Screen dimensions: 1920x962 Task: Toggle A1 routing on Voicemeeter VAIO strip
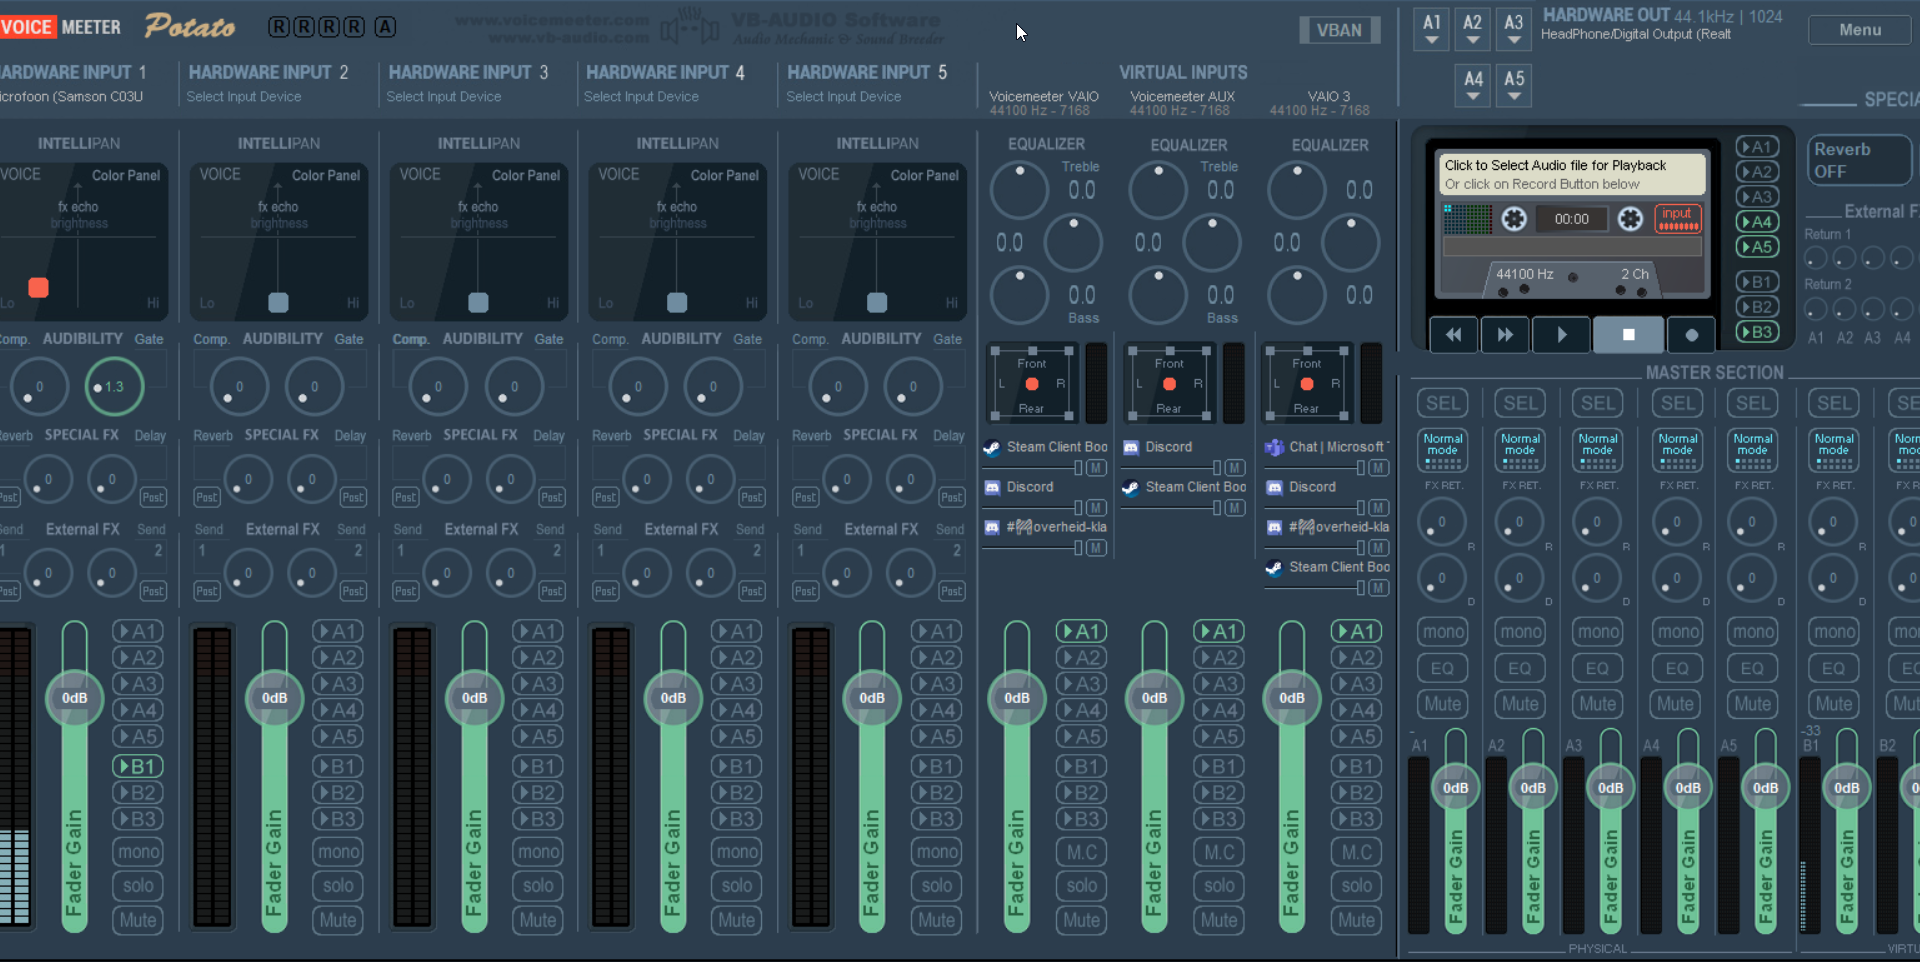click(x=1081, y=631)
